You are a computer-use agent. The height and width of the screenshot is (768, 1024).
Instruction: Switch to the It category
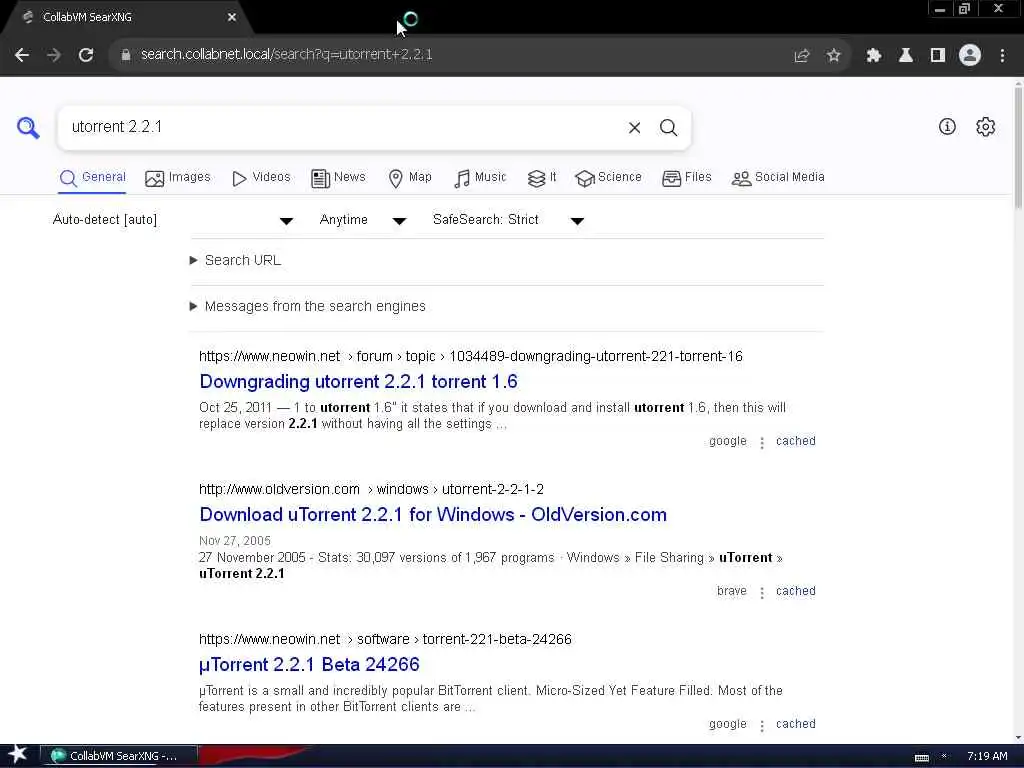pyautogui.click(x=542, y=178)
